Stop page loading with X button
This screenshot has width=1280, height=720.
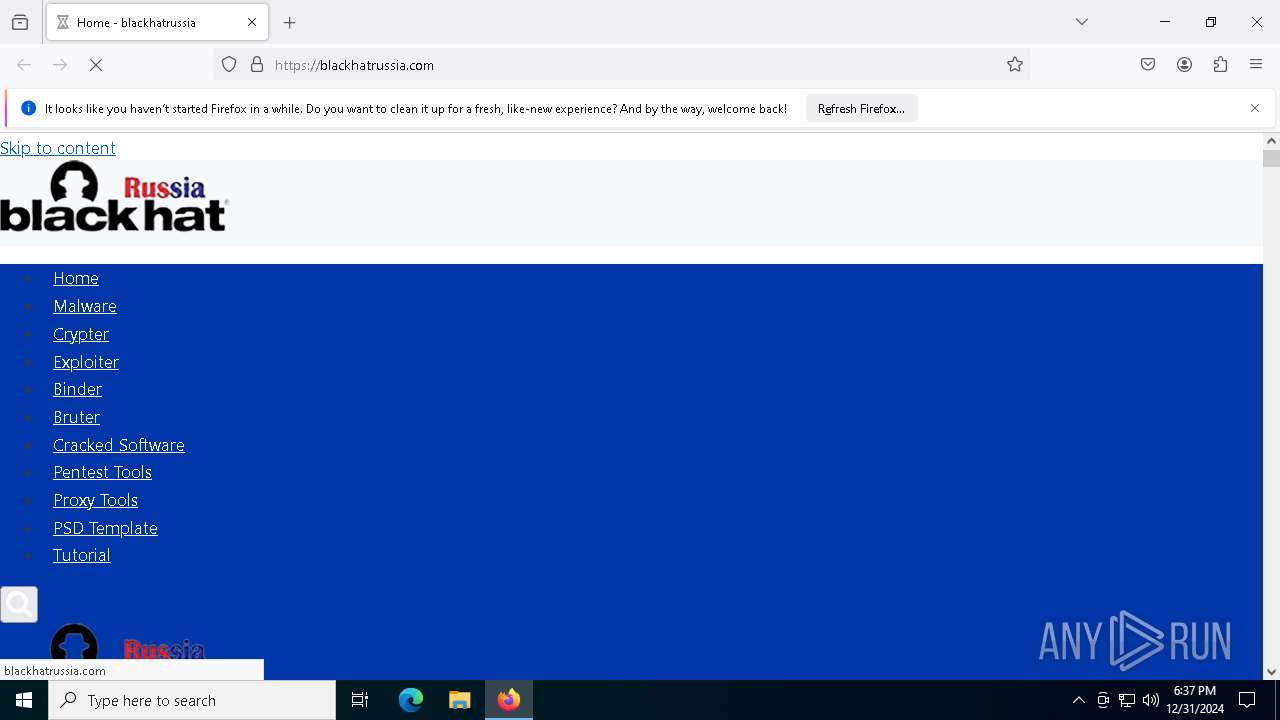pyautogui.click(x=96, y=65)
